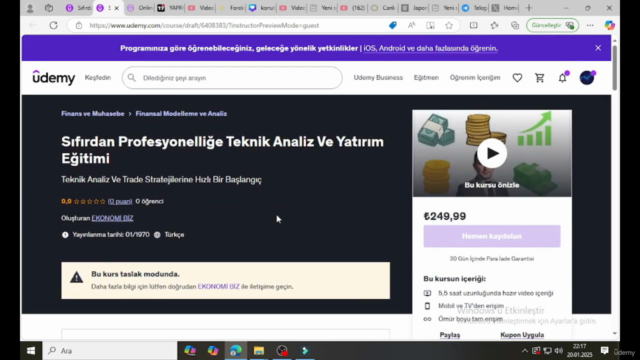The image size is (640, 360).
Task: Switch to the Onlin browser tab
Action: point(140,8)
